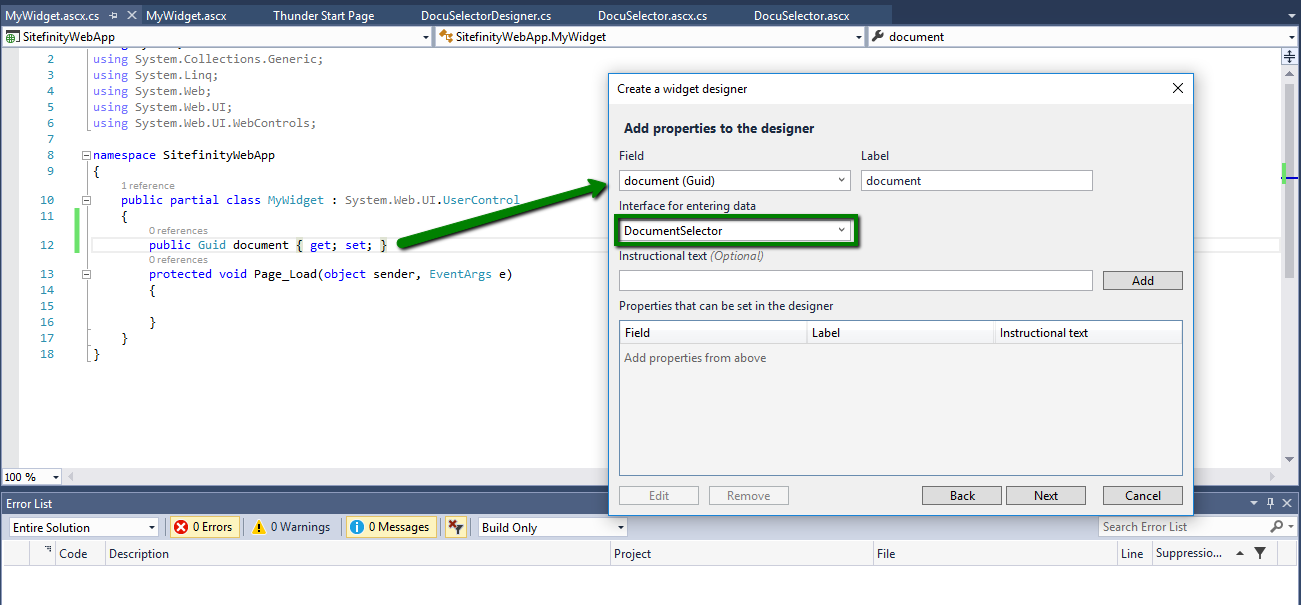
Task: Click the Next button
Action: [1046, 495]
